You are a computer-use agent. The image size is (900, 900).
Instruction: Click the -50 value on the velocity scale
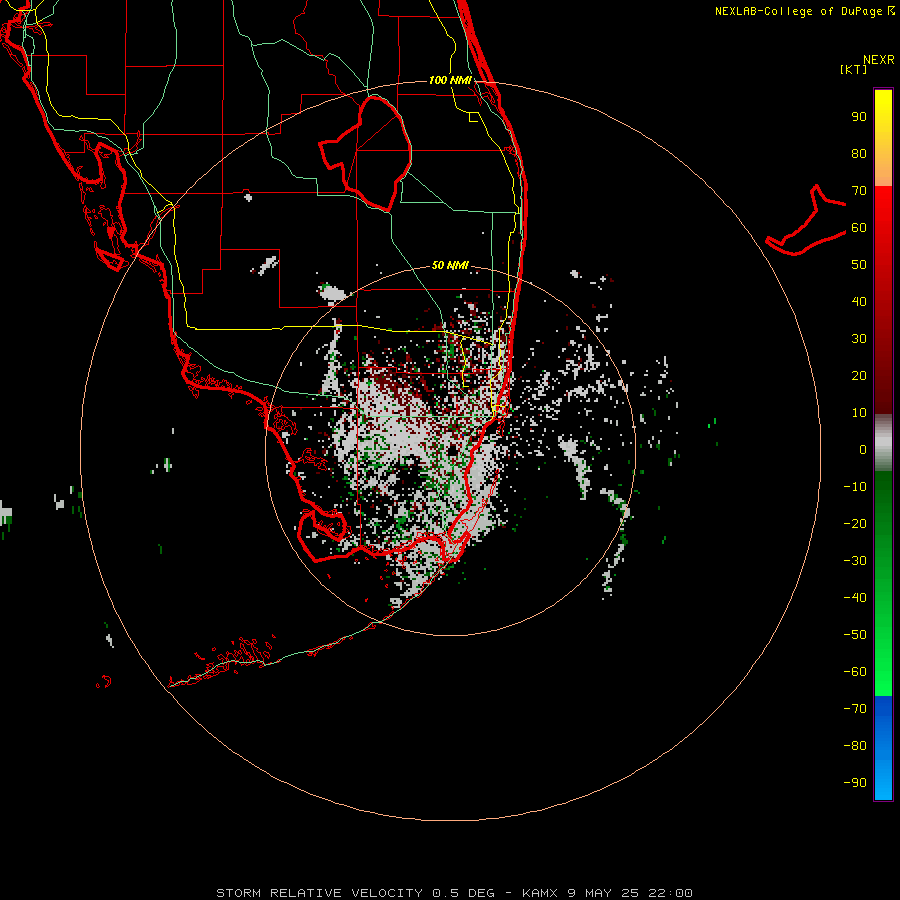coord(855,634)
